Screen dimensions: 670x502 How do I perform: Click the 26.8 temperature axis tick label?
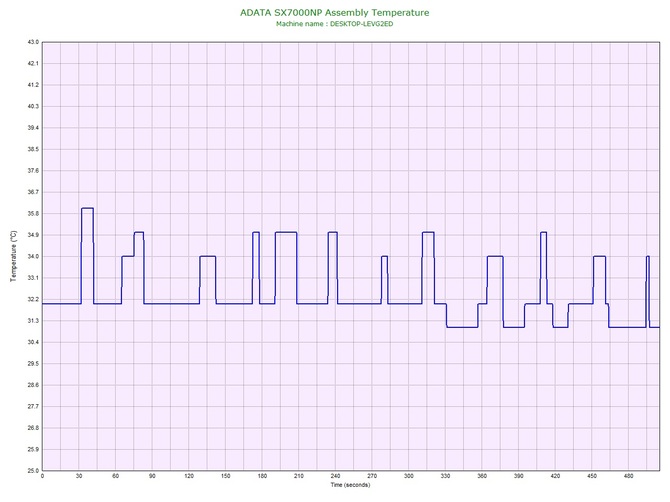pos(33,428)
